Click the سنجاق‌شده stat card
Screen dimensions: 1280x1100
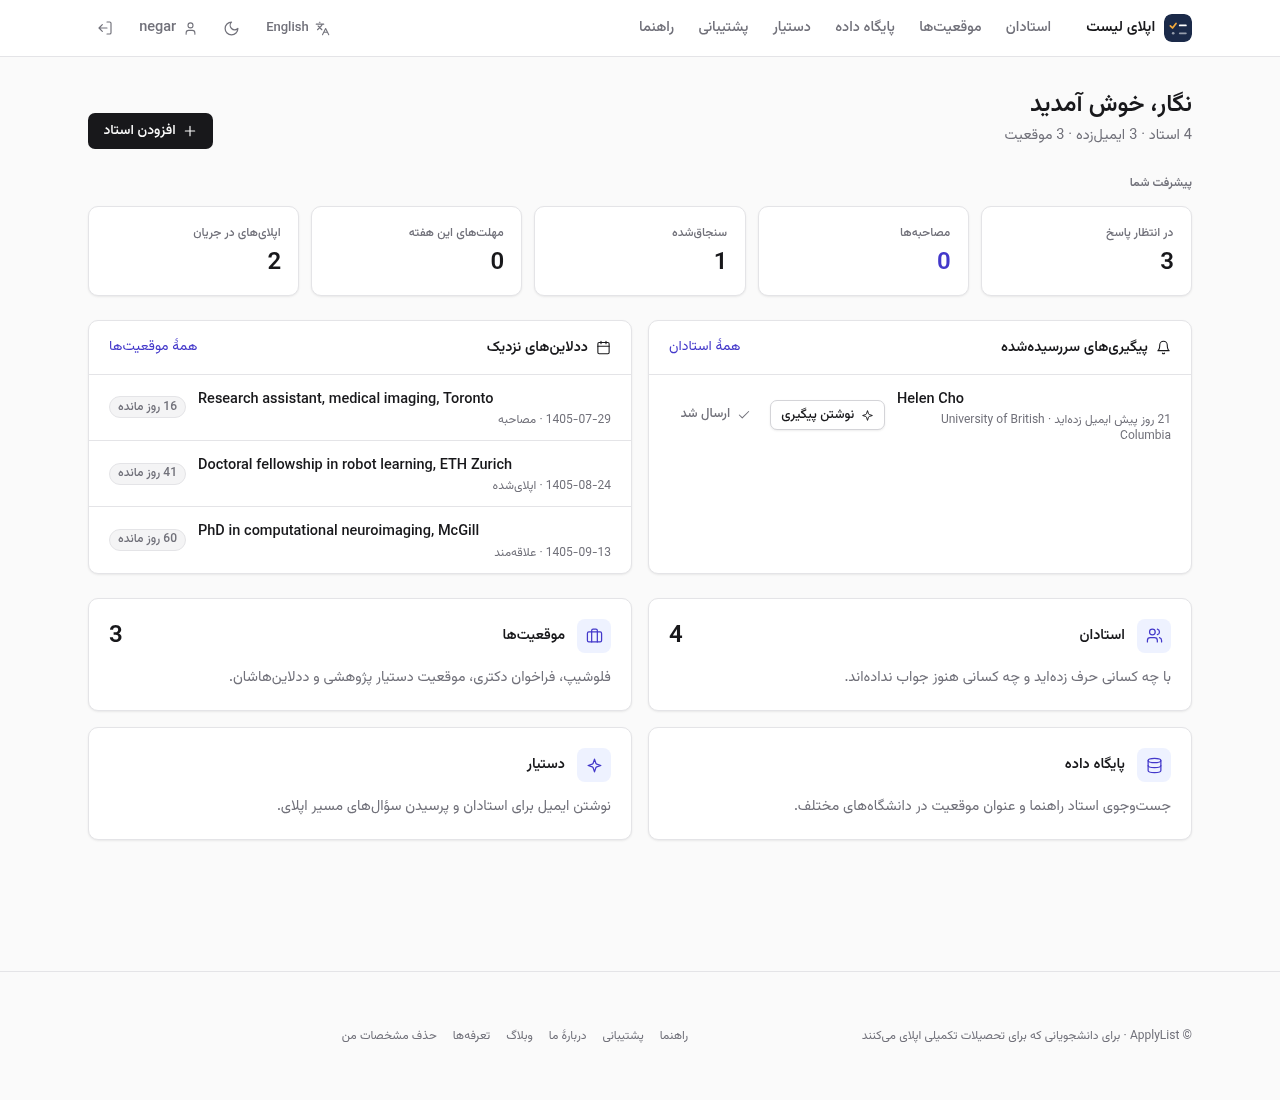point(640,251)
